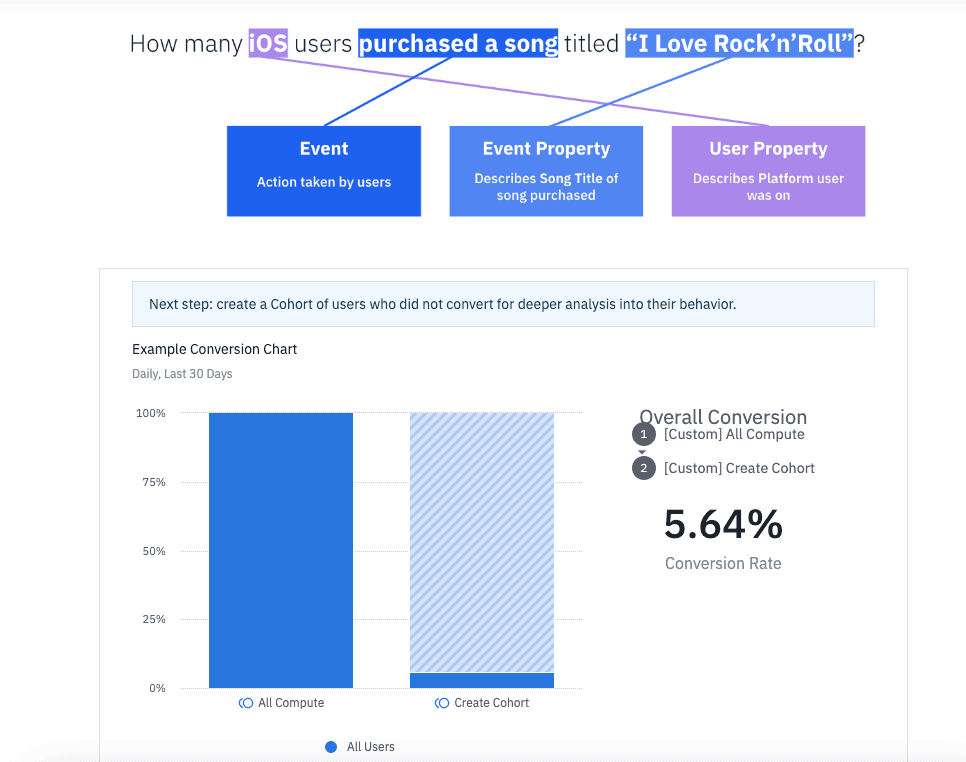Click the "[Custom] Create Cohort" step label
This screenshot has width=966, height=762.
tap(739, 468)
